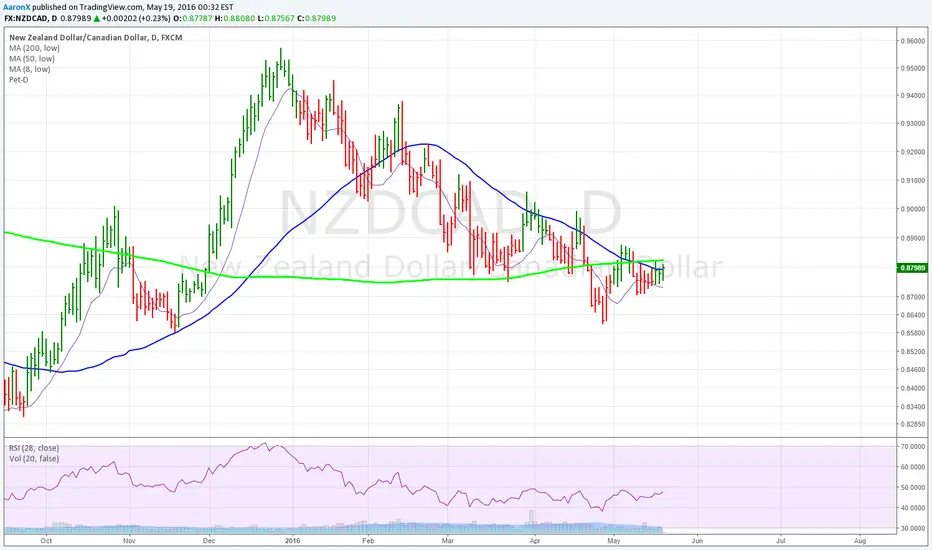The height and width of the screenshot is (550, 932).
Task: Click the Nov label on time axis
Action: pos(129,541)
